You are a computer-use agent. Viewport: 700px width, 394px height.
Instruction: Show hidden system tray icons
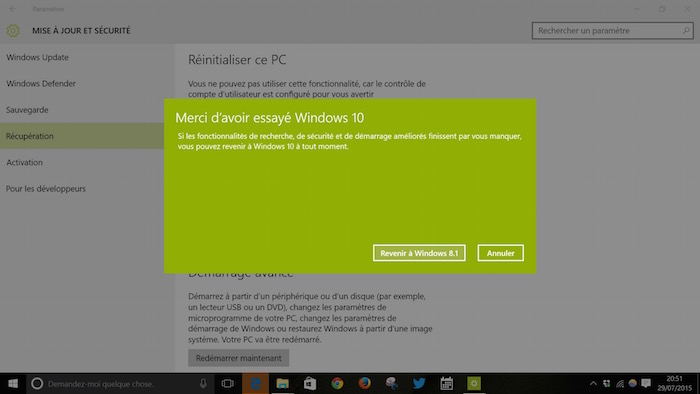593,384
